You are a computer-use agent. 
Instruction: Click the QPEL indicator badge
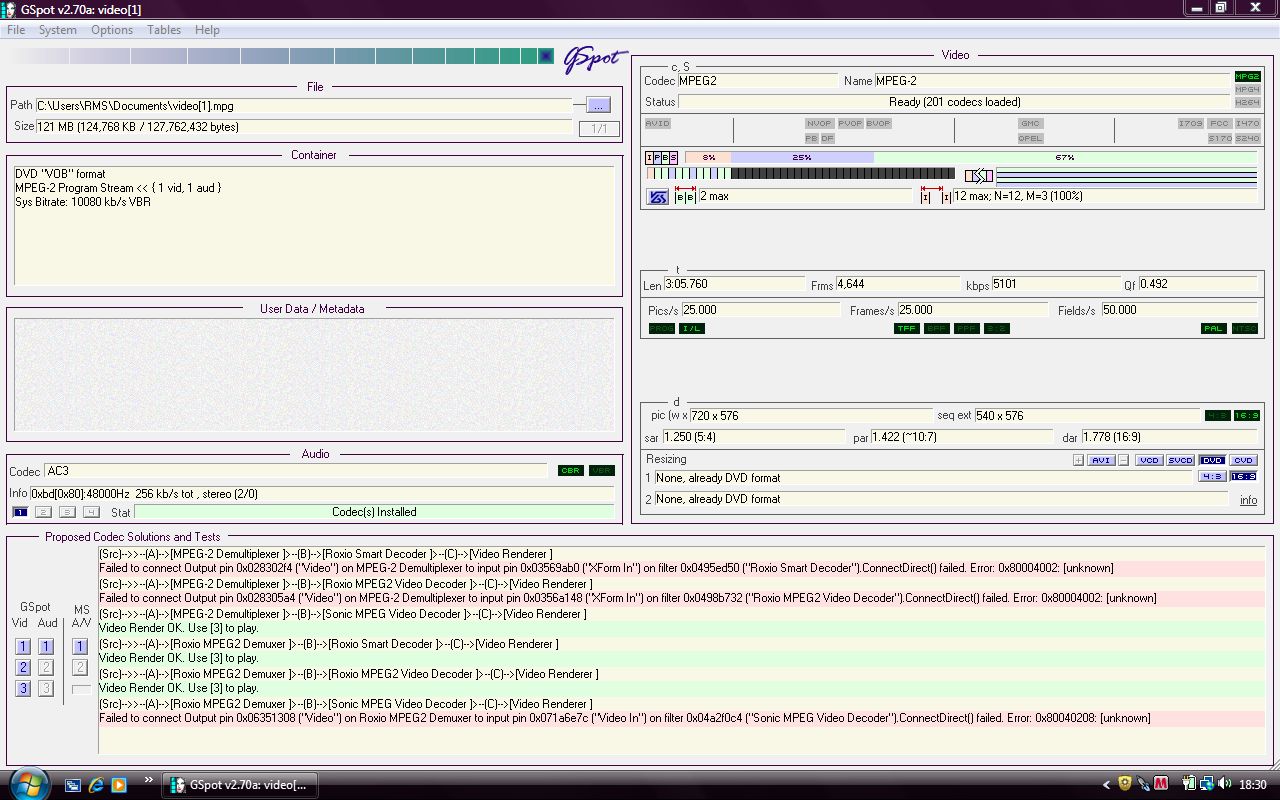point(1030,138)
